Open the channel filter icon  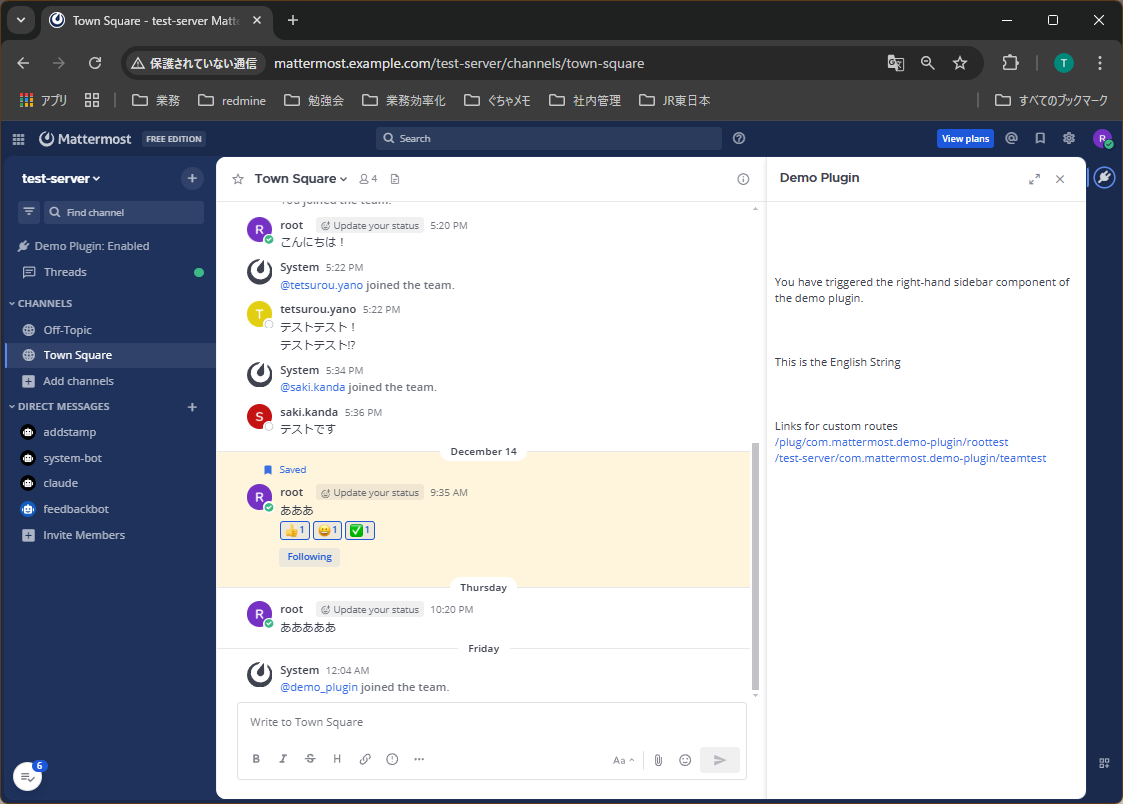pyautogui.click(x=29, y=212)
